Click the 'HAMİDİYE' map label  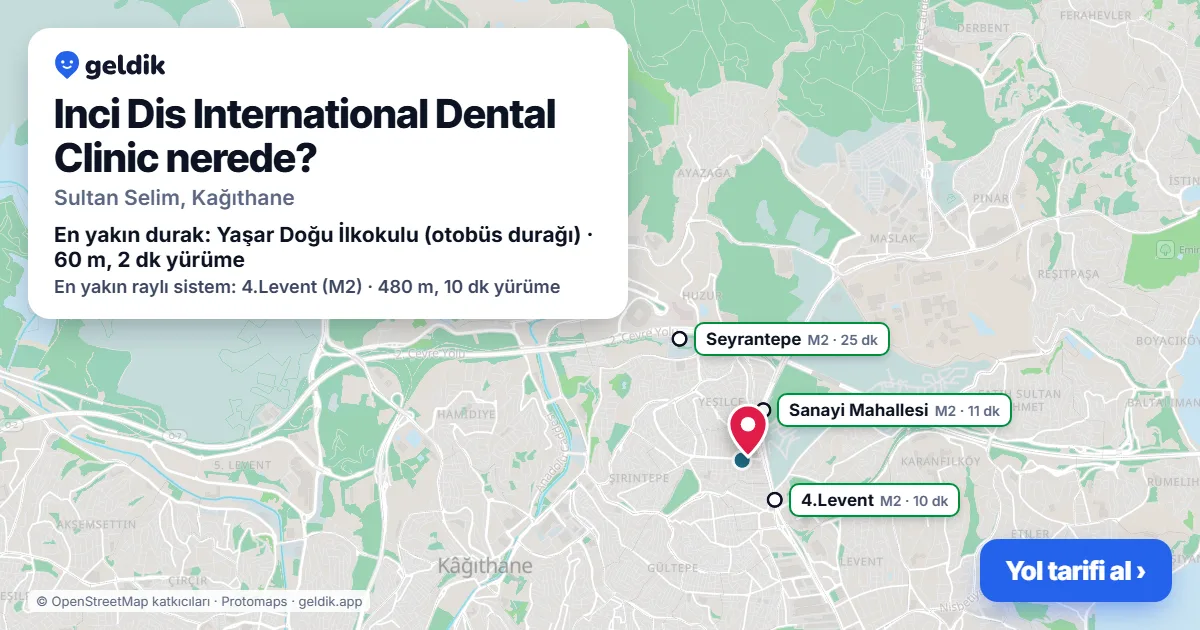[466, 413]
